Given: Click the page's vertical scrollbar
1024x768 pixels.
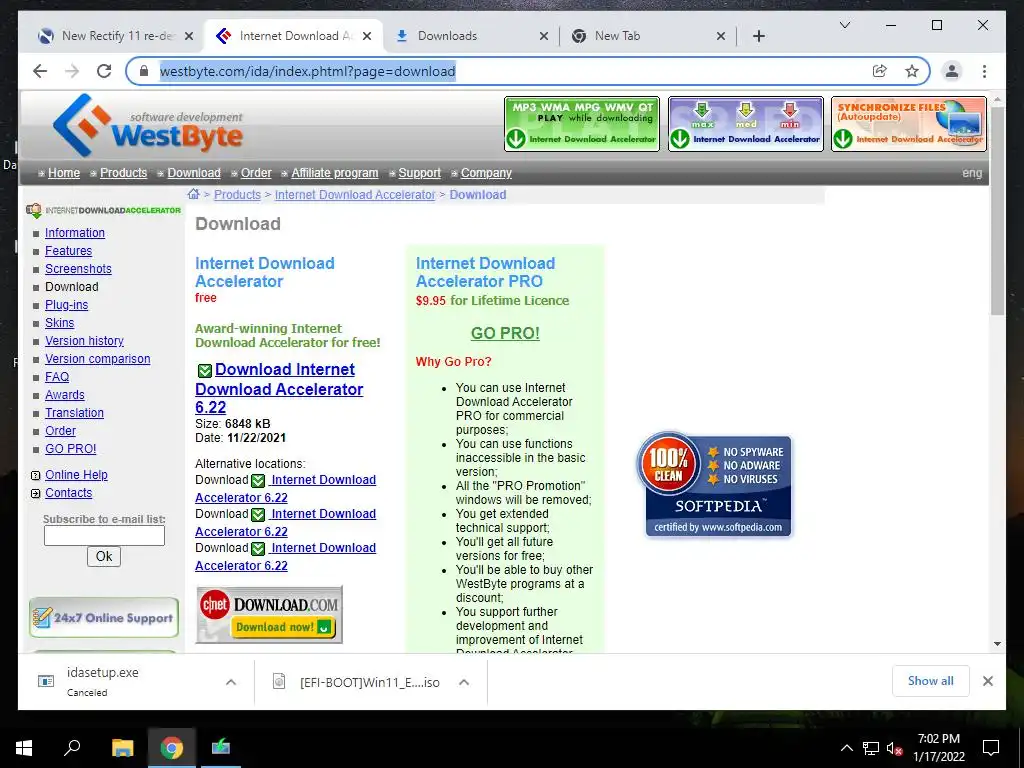Looking at the screenshot, I should pyautogui.click(x=997, y=209).
